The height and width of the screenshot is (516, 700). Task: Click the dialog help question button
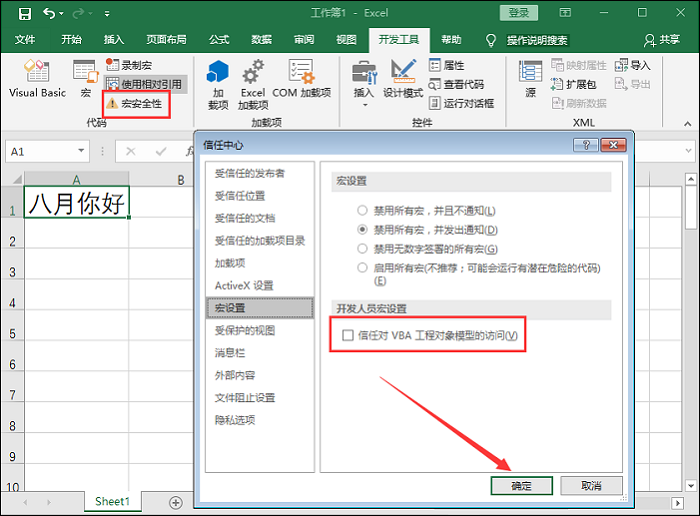click(x=585, y=145)
